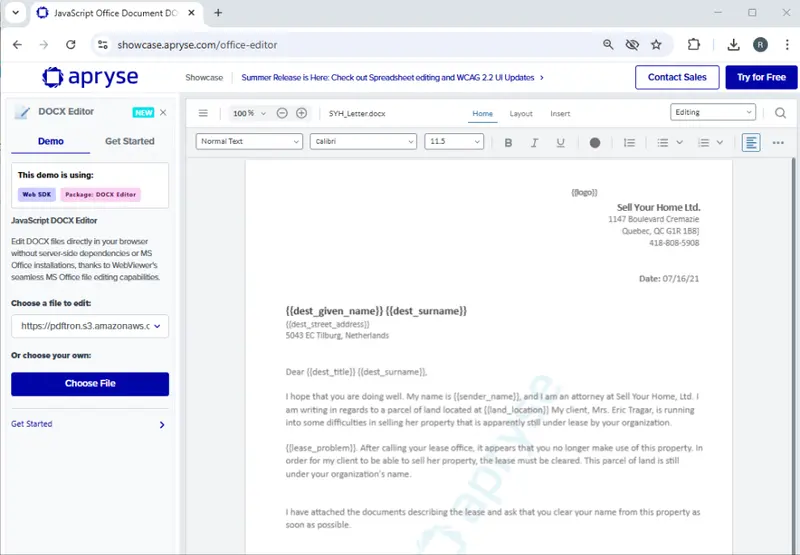This screenshot has height=555, width=800.
Task: Open the 100% zoom level dropdown
Action: (249, 113)
